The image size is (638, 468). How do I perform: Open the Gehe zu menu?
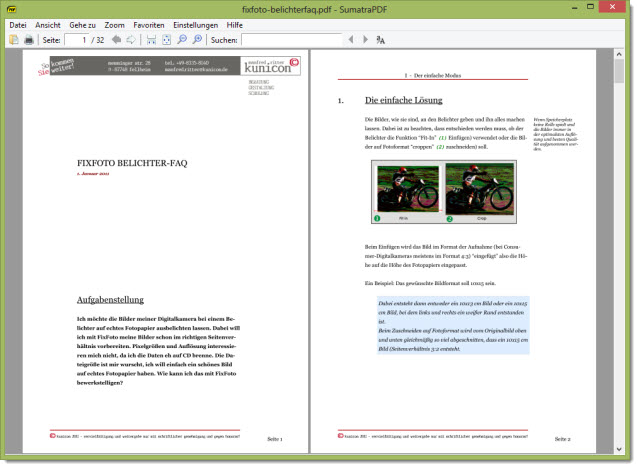pos(83,25)
